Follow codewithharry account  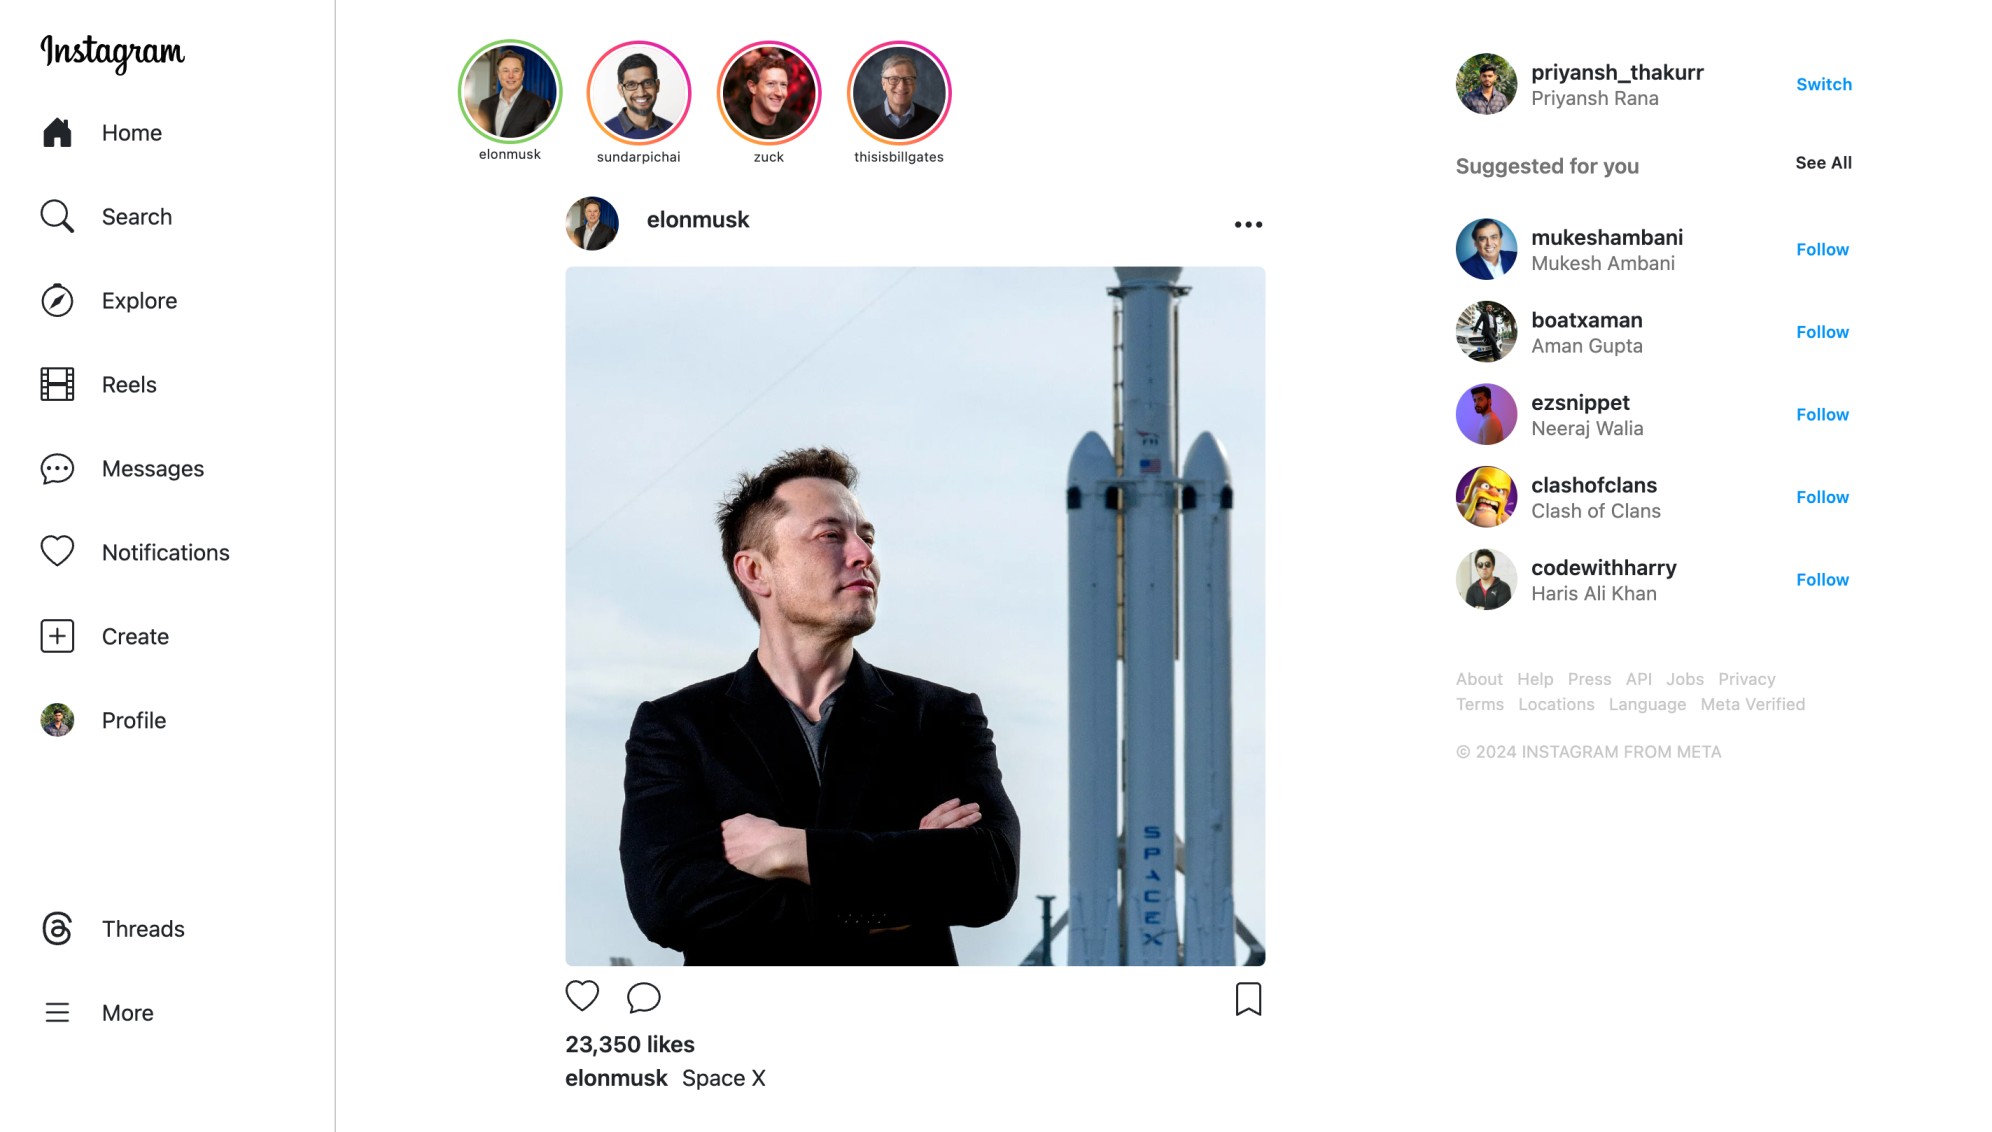coord(1822,579)
